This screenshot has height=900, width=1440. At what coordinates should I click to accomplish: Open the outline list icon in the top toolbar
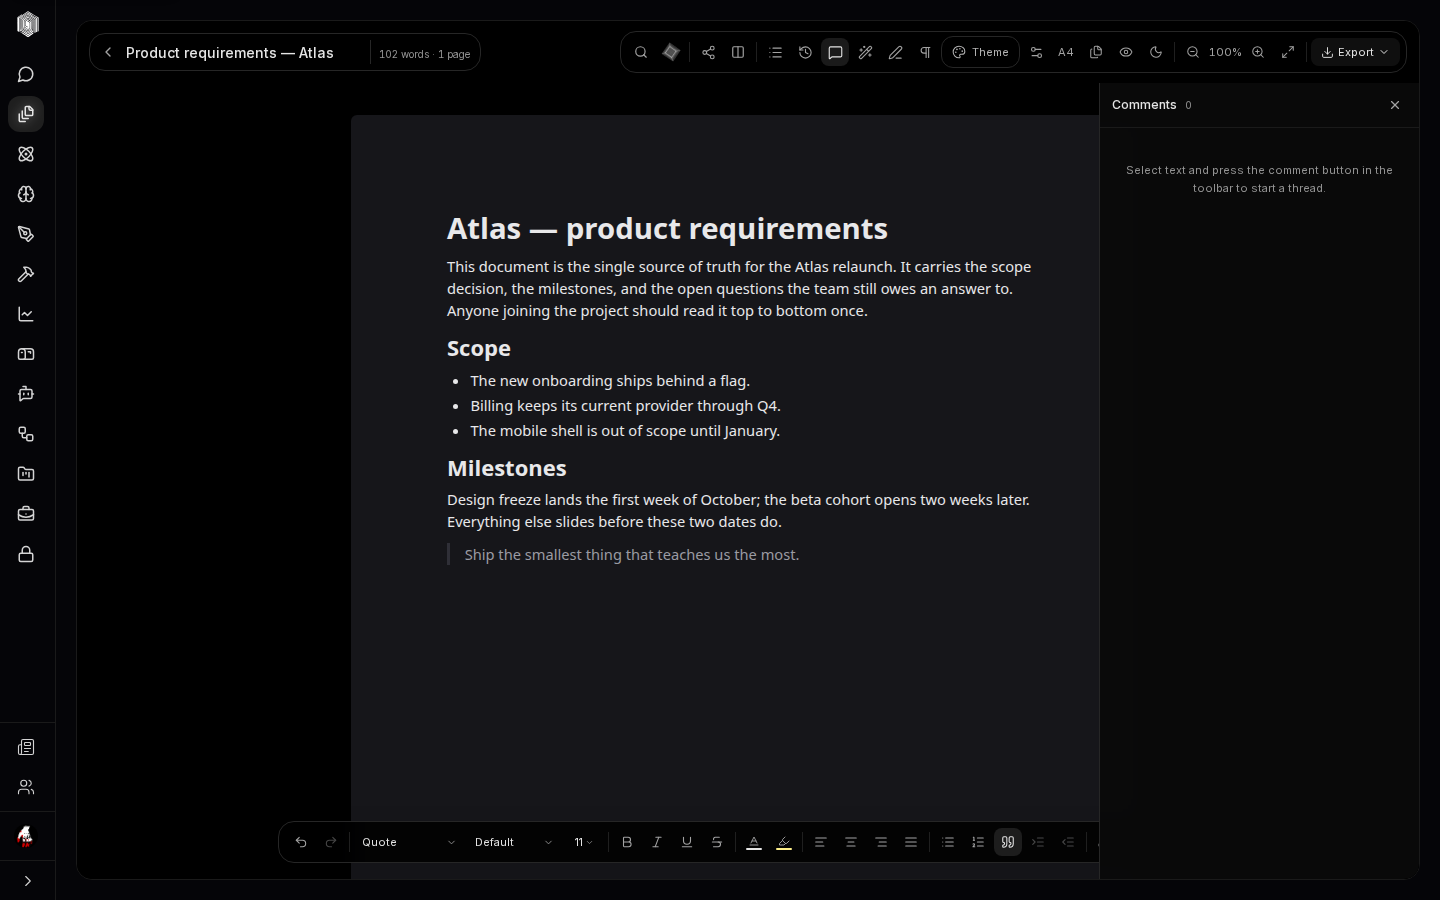[775, 53]
